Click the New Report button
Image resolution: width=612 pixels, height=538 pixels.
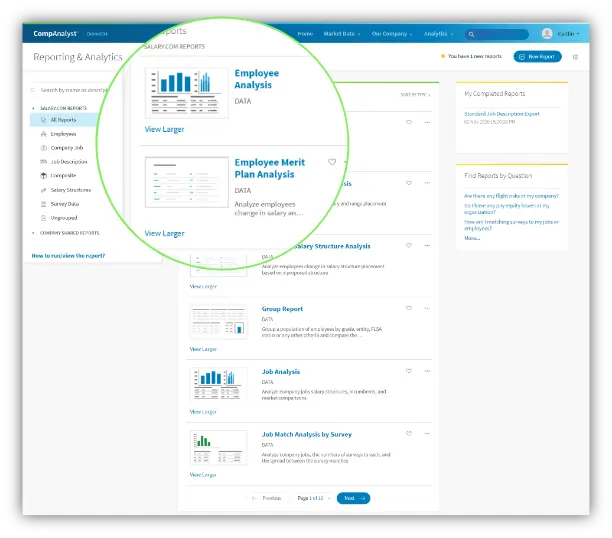point(537,57)
